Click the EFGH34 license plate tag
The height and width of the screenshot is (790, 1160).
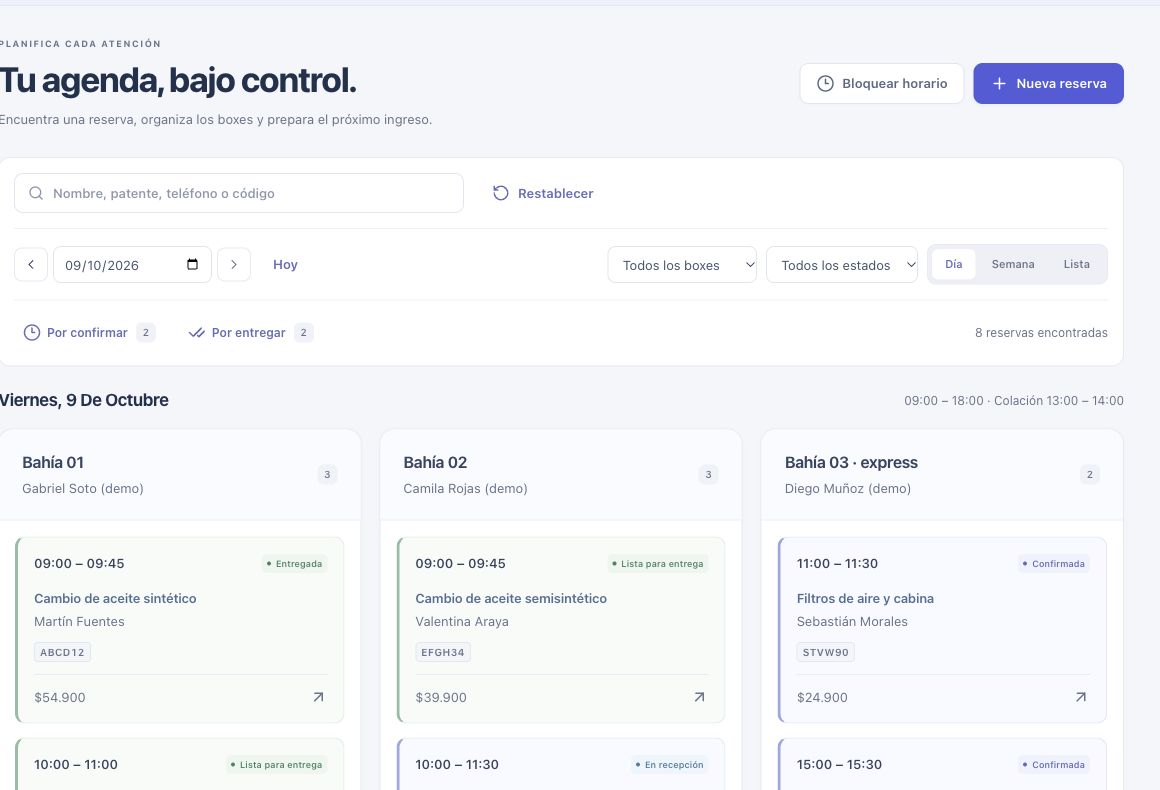coord(443,652)
